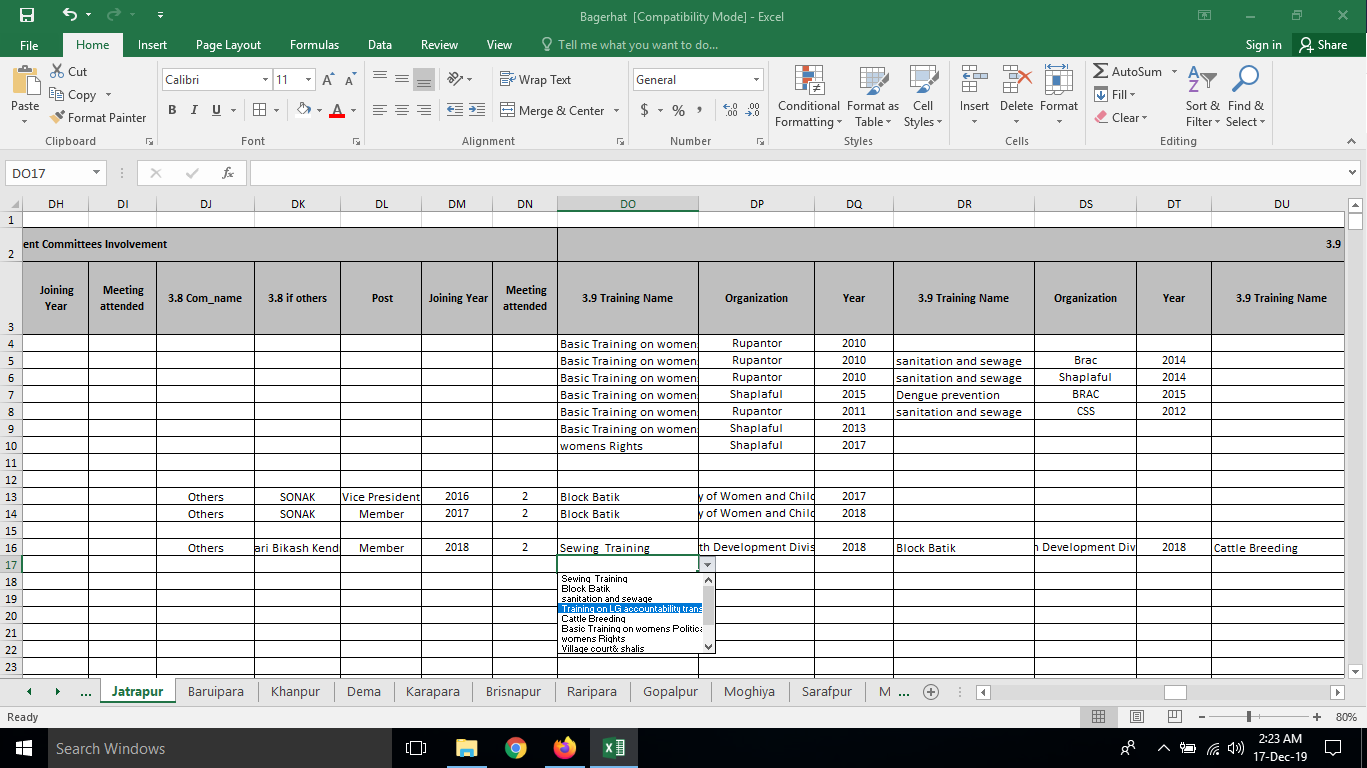Viewport: 1367px width, 768px height.
Task: Toggle Bold formatting
Action: (x=172, y=111)
